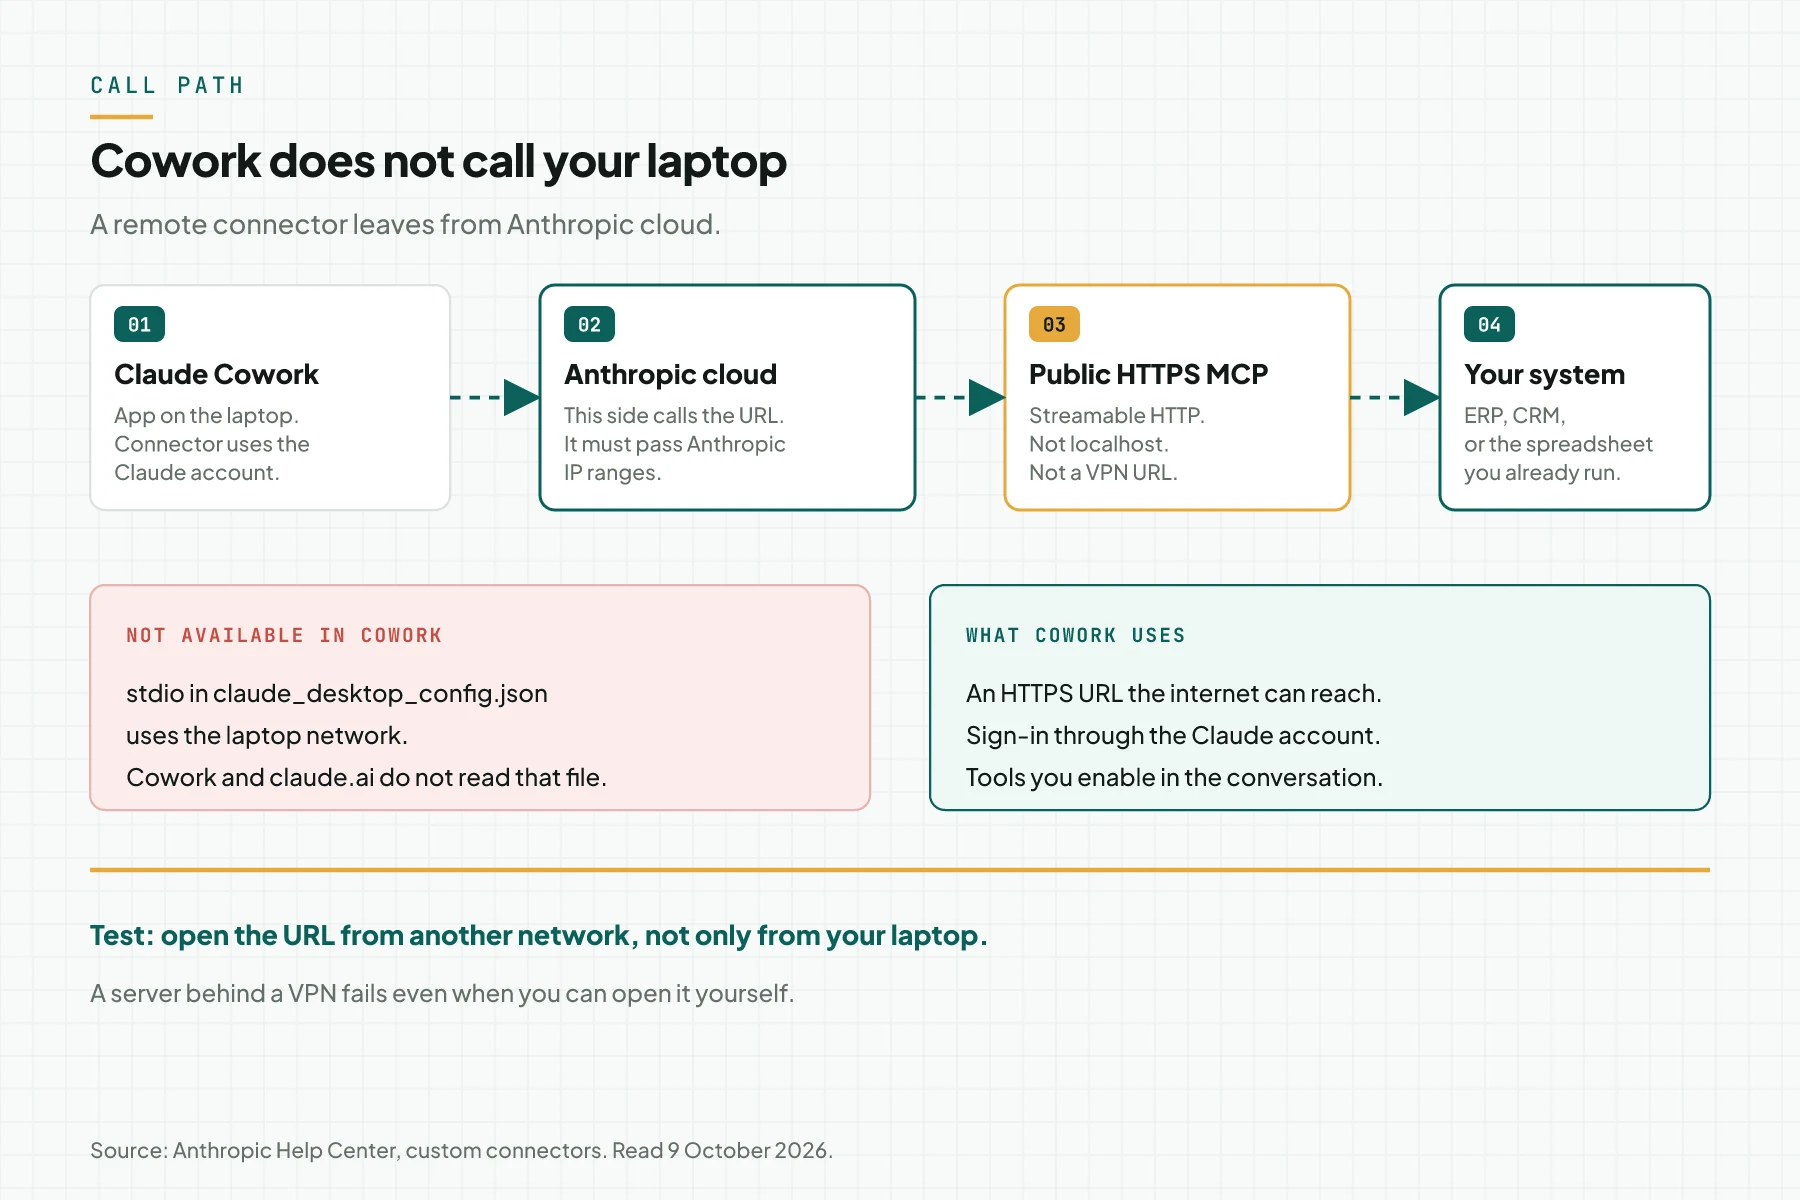
Task: Click 'App on the laptop.' text
Action: point(206,415)
